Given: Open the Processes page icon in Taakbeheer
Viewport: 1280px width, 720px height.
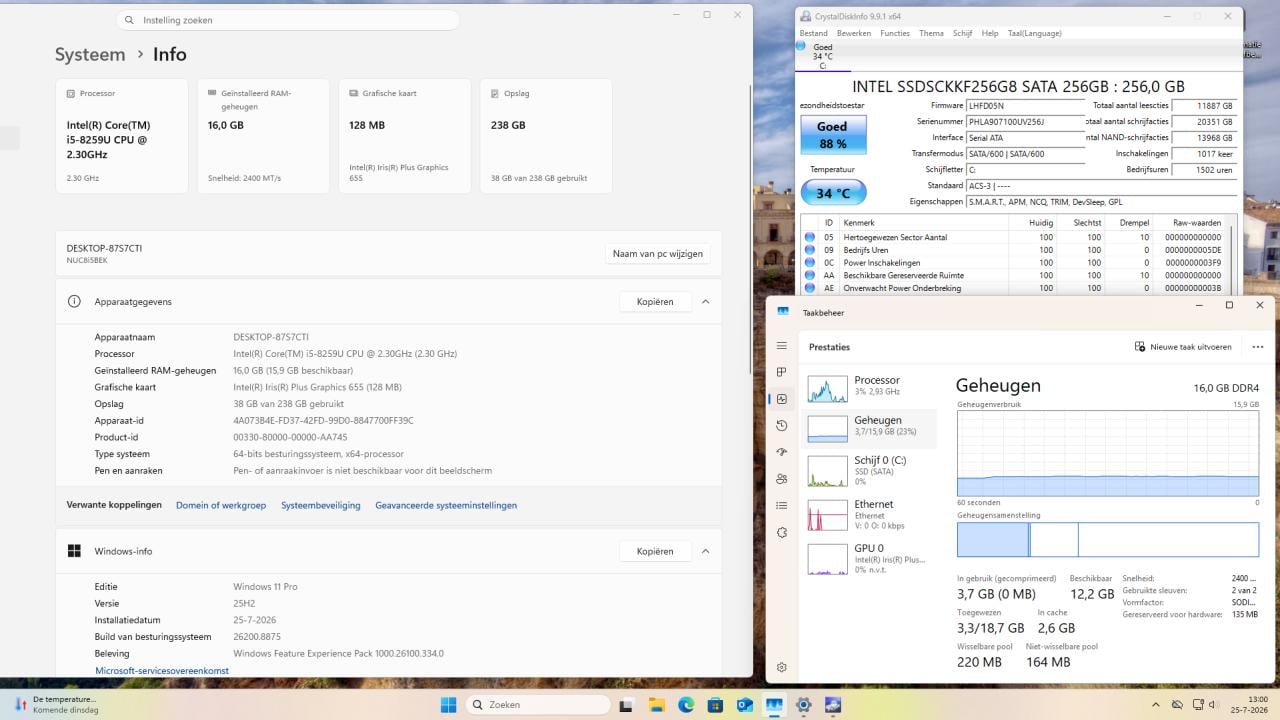Looking at the screenshot, I should tap(782, 372).
